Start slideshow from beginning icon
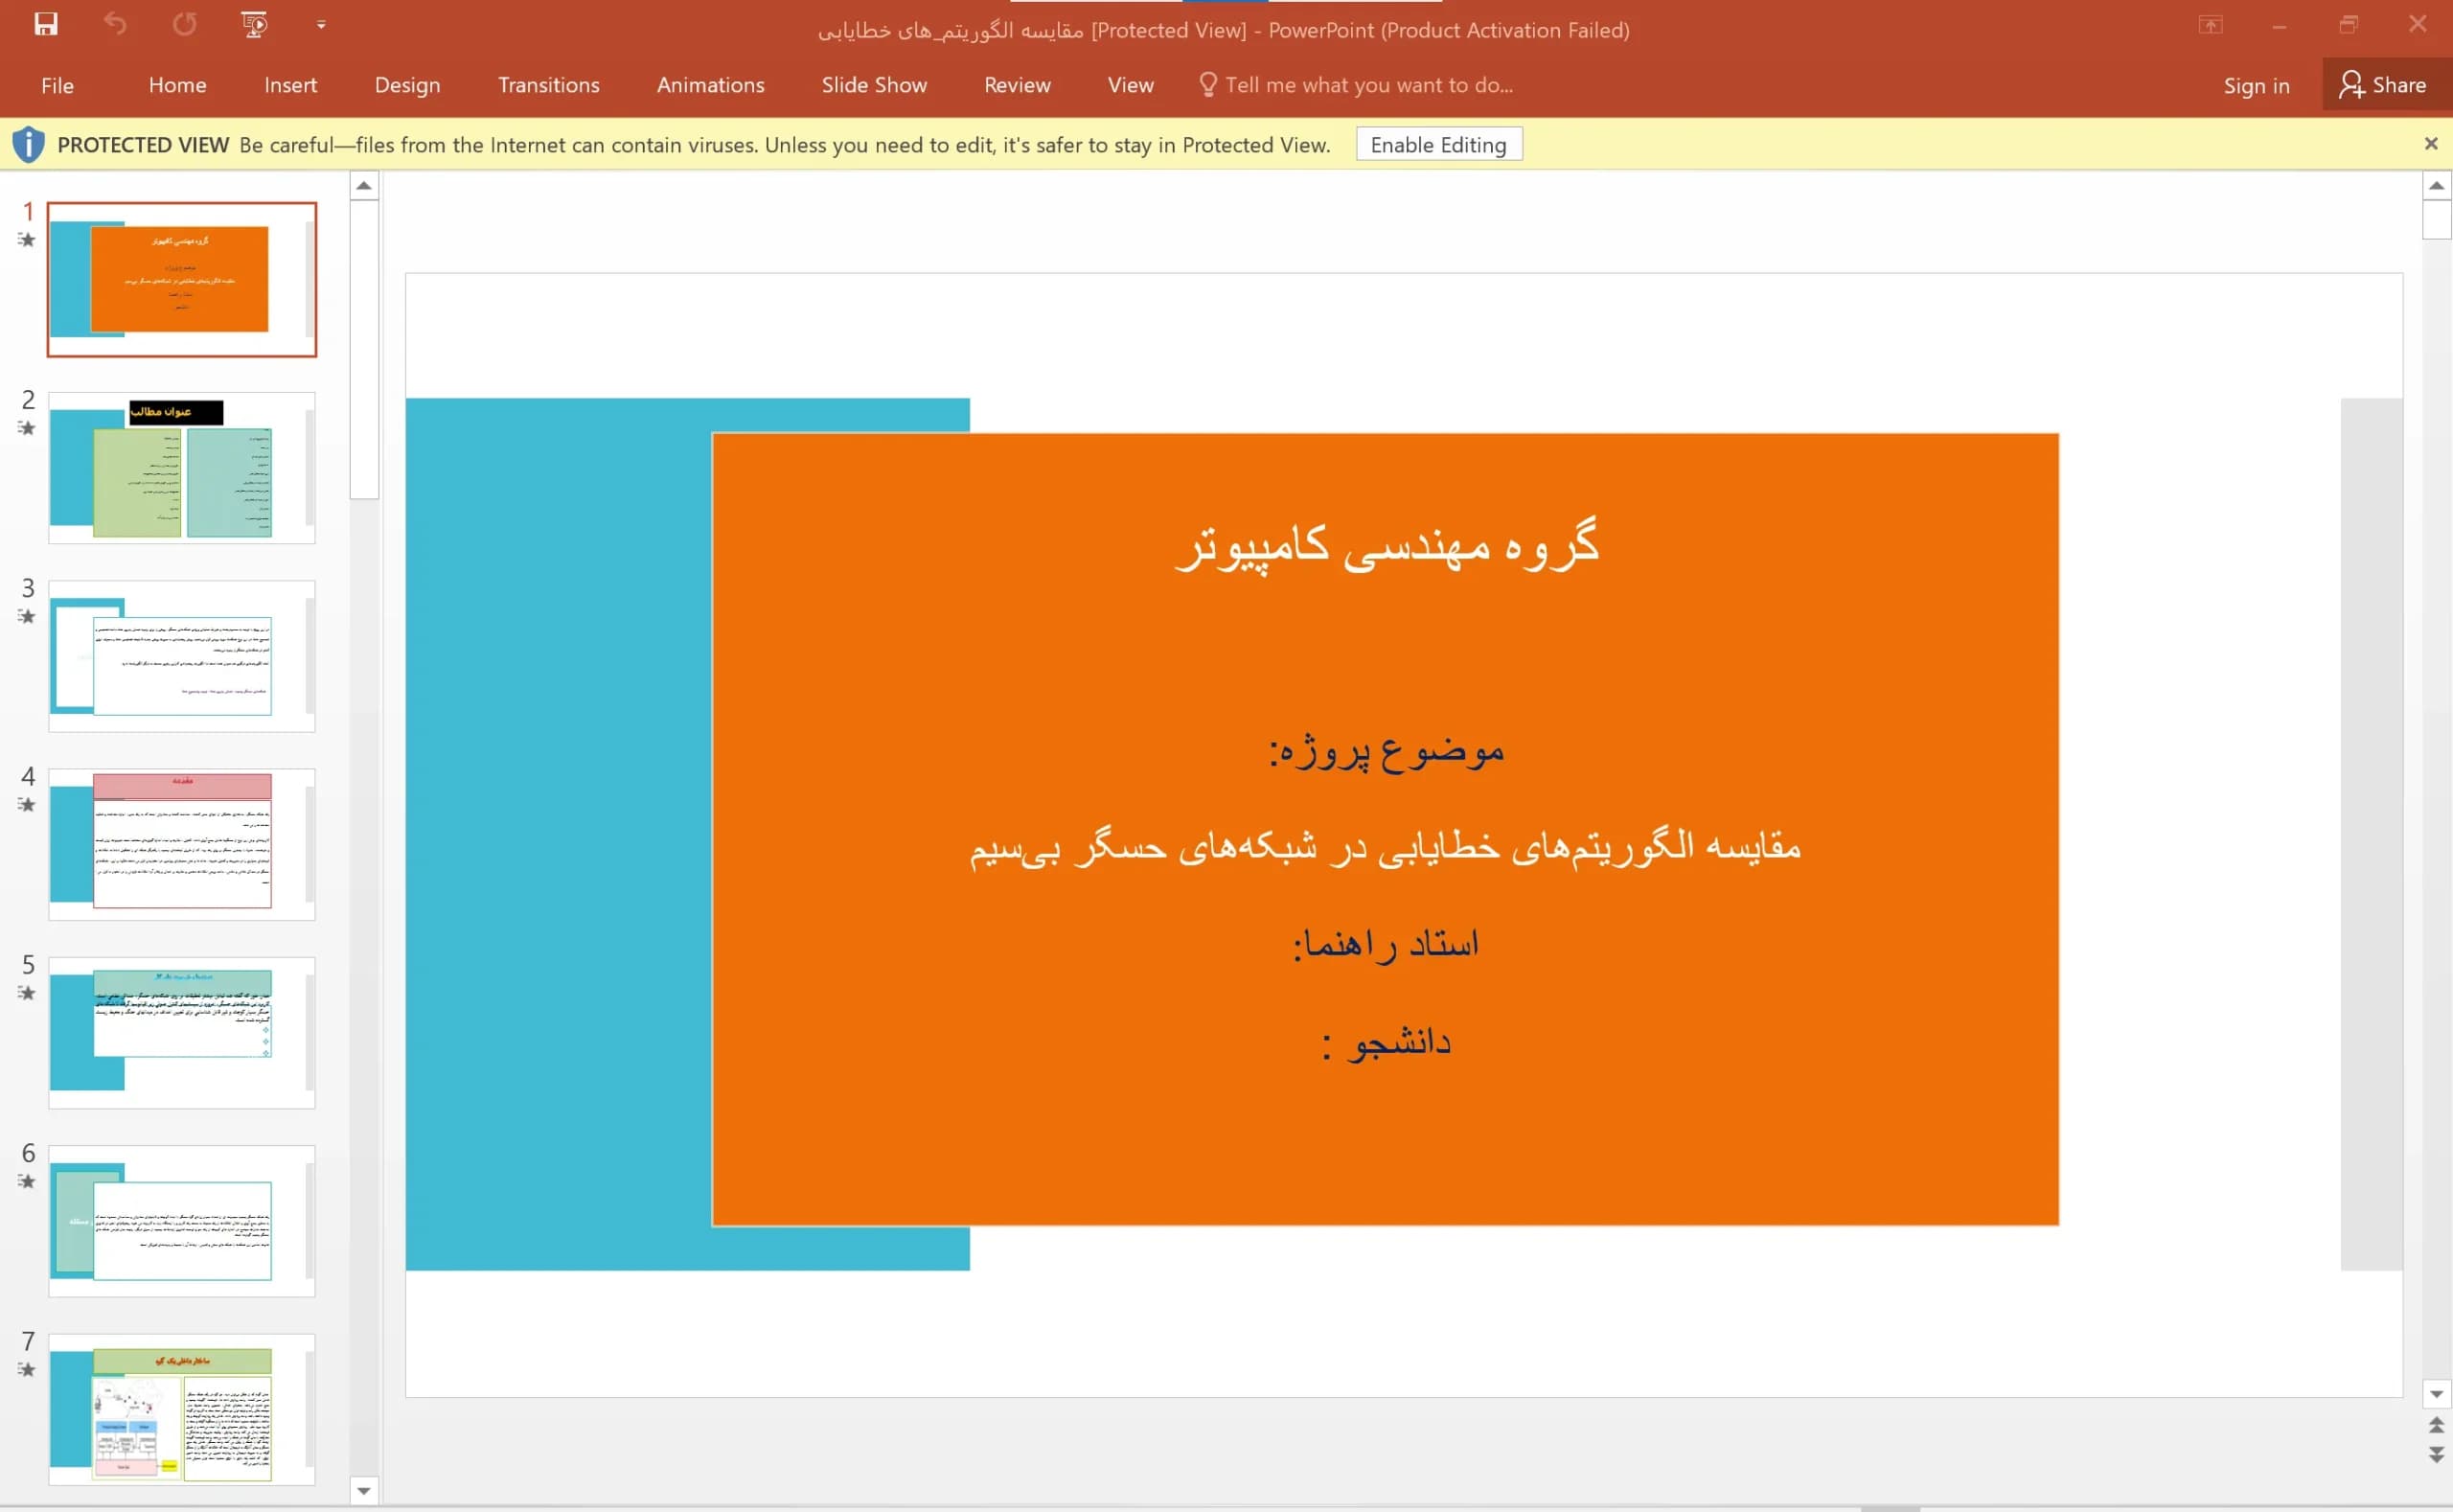 coord(254,24)
